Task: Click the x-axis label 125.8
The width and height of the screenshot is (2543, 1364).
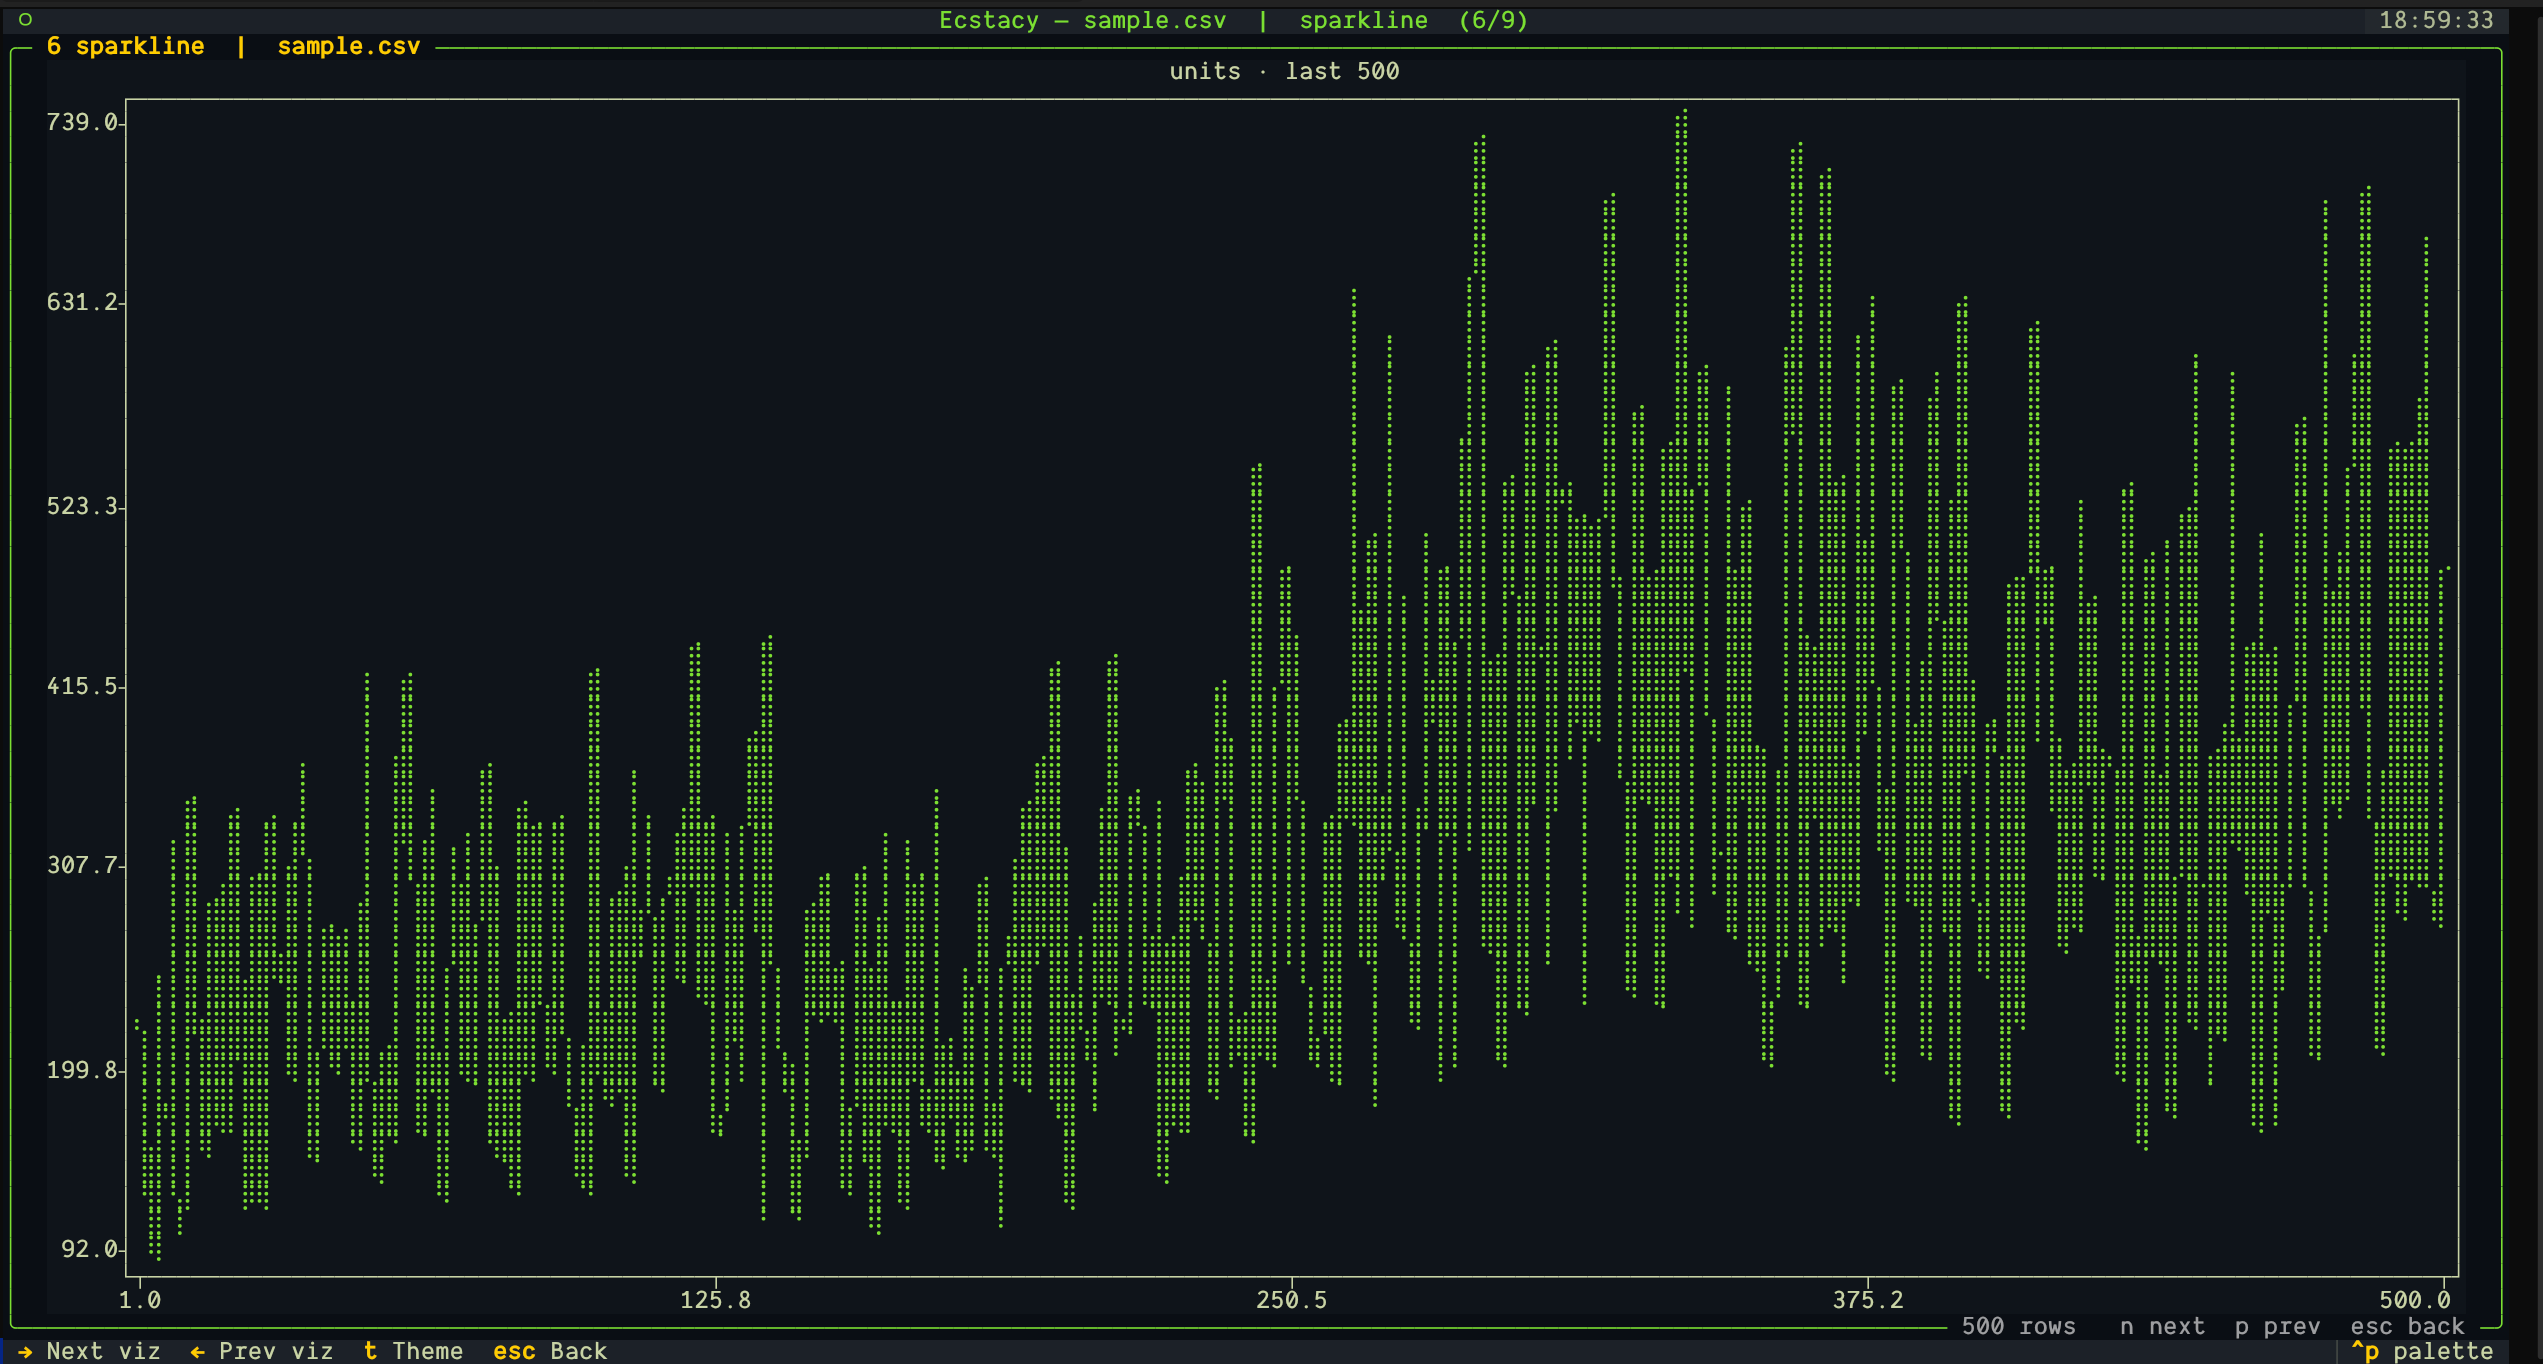Action: (716, 1300)
